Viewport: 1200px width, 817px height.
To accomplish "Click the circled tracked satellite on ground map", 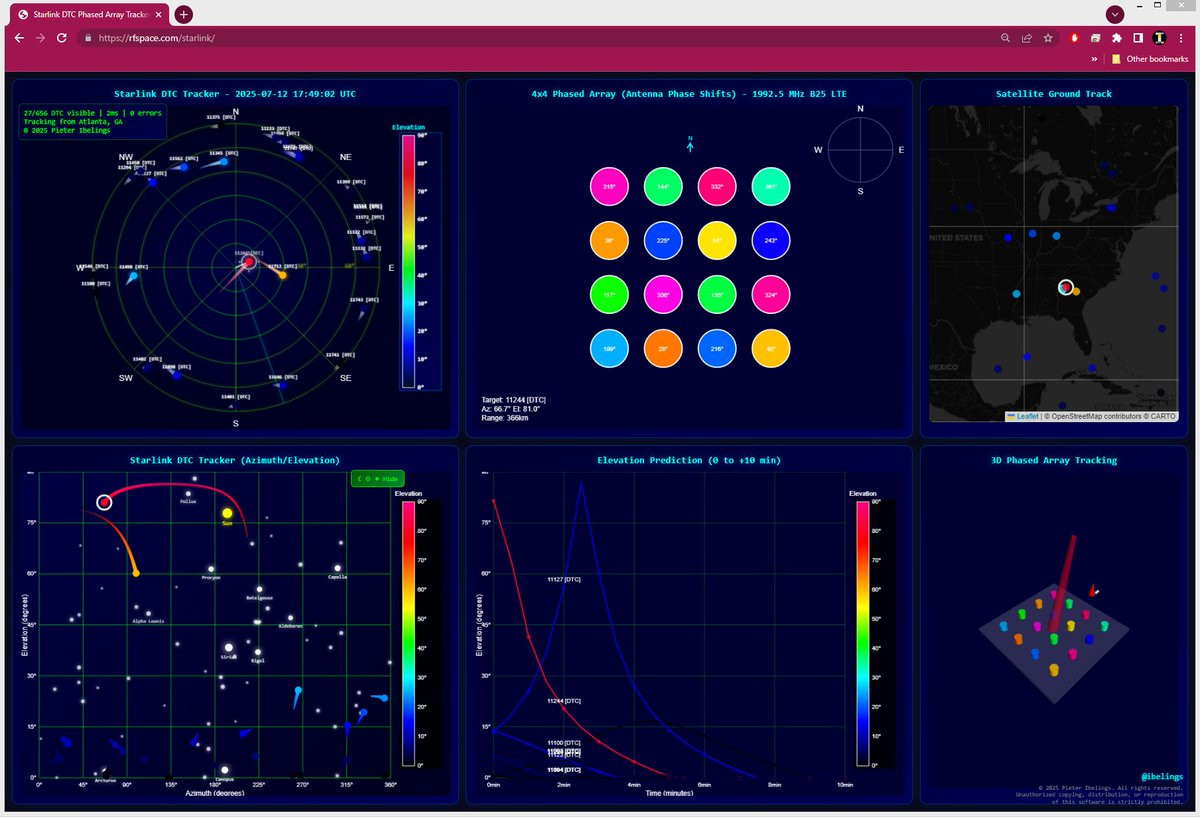I will 1066,287.
